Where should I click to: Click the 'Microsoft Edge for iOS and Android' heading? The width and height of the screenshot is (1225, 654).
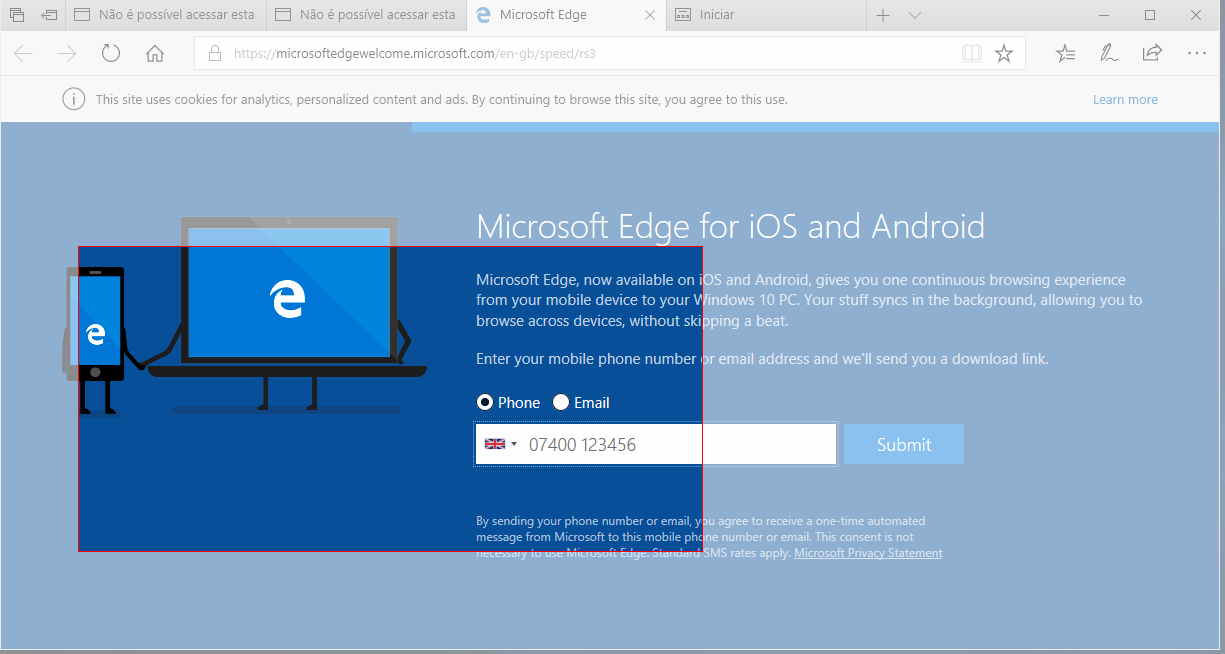click(730, 226)
